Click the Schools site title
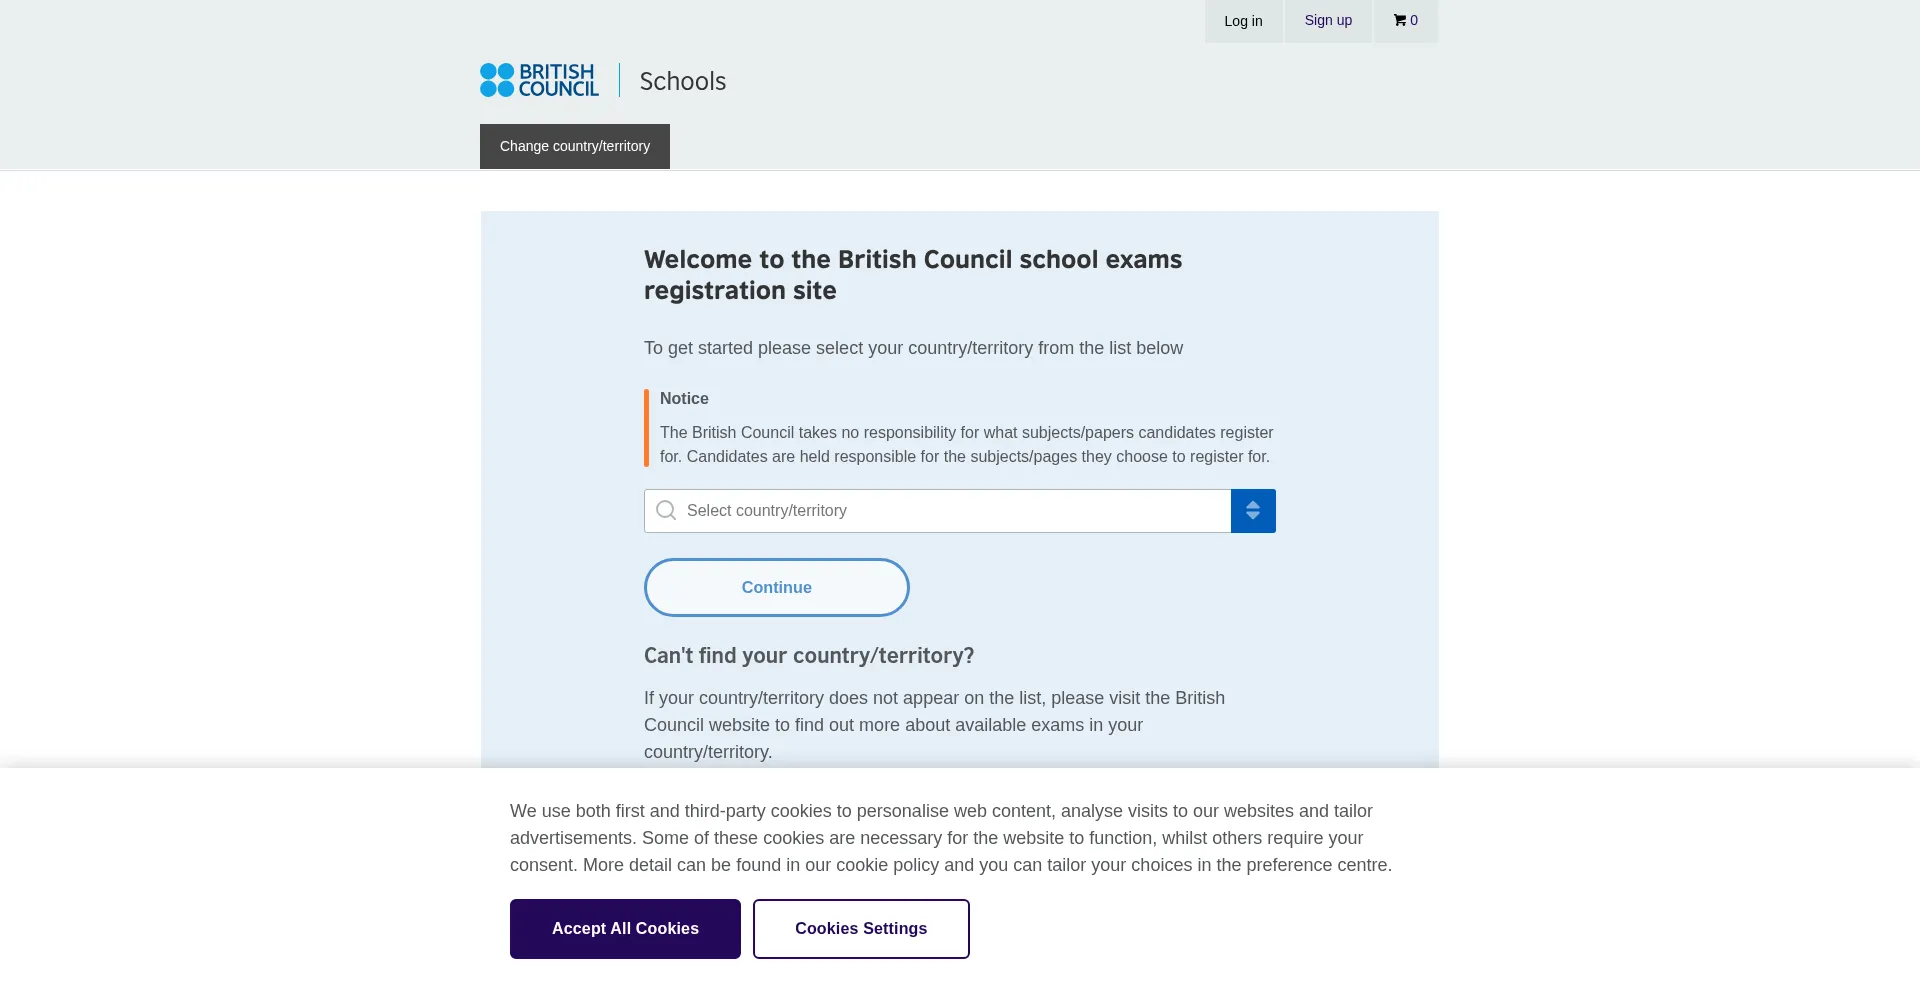Image resolution: width=1920 pixels, height=993 pixels. (683, 81)
